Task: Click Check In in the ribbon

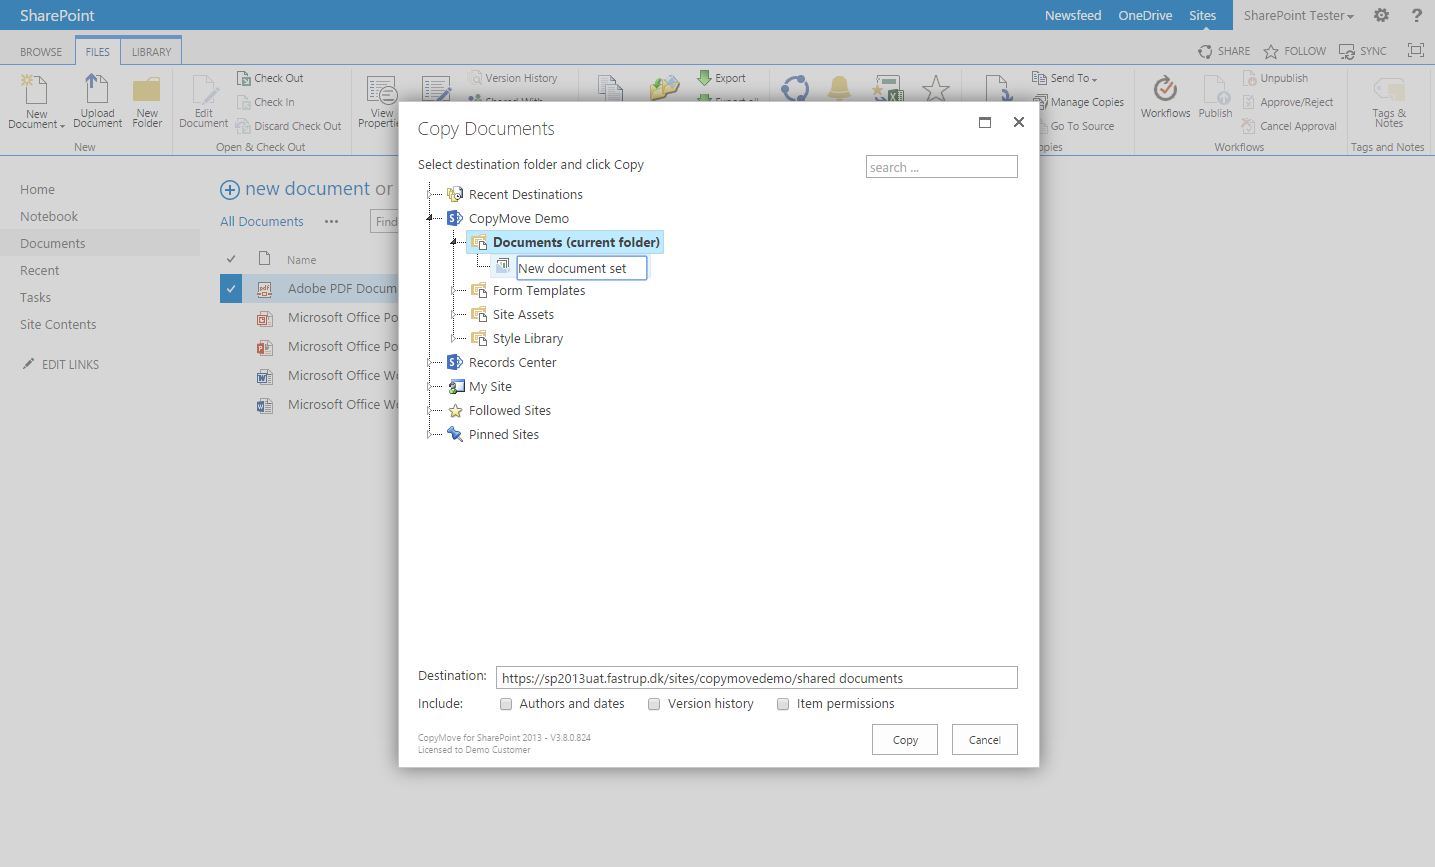Action: [266, 102]
